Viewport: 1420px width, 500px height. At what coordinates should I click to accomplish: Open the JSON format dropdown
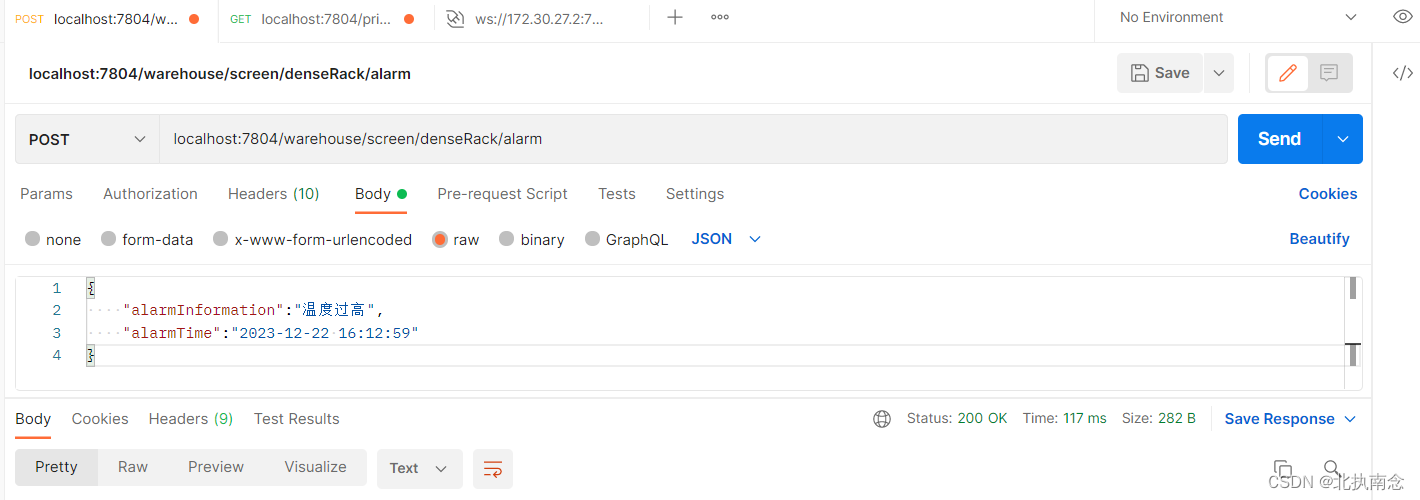pos(727,239)
